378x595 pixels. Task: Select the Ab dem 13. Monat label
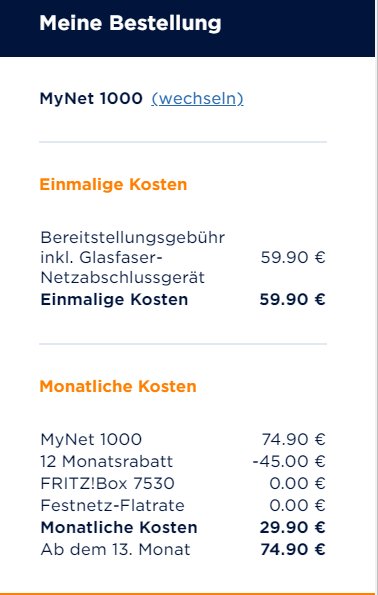click(x=115, y=549)
